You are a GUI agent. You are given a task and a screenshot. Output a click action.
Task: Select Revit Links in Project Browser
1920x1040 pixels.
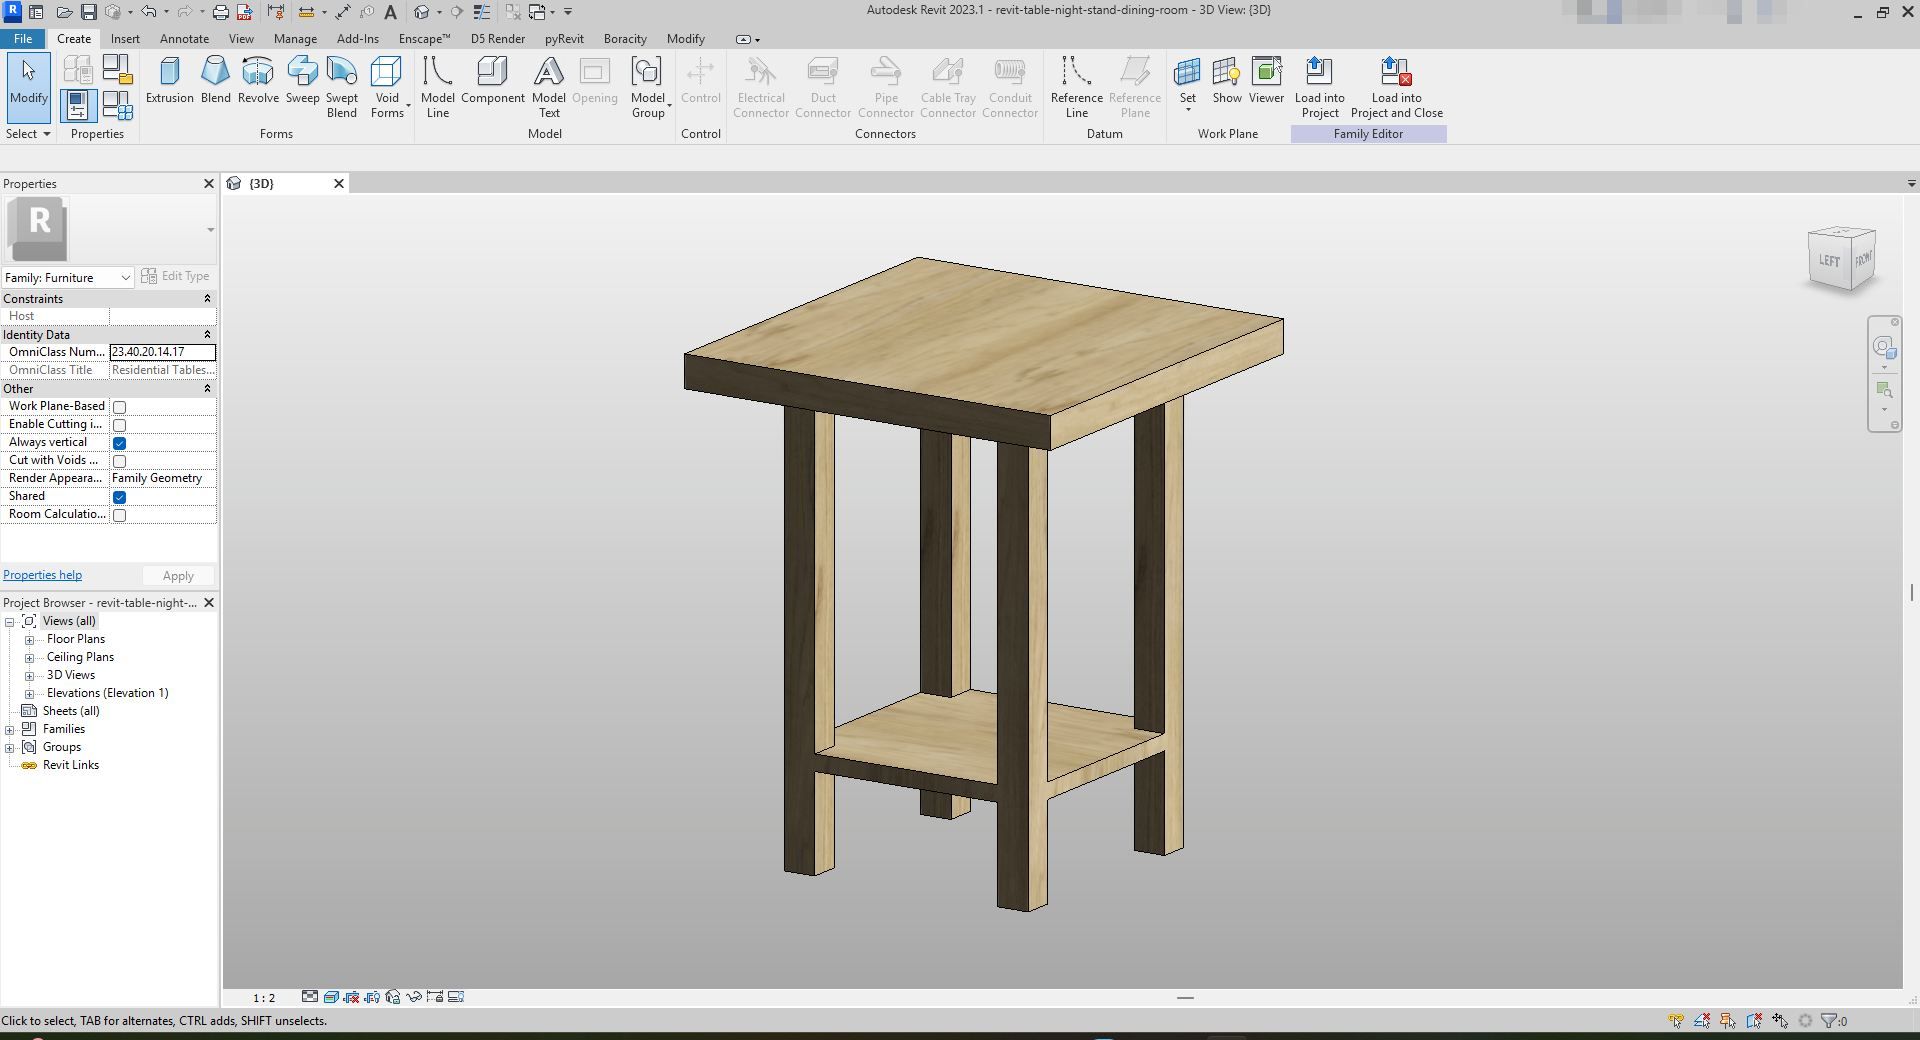(70, 766)
